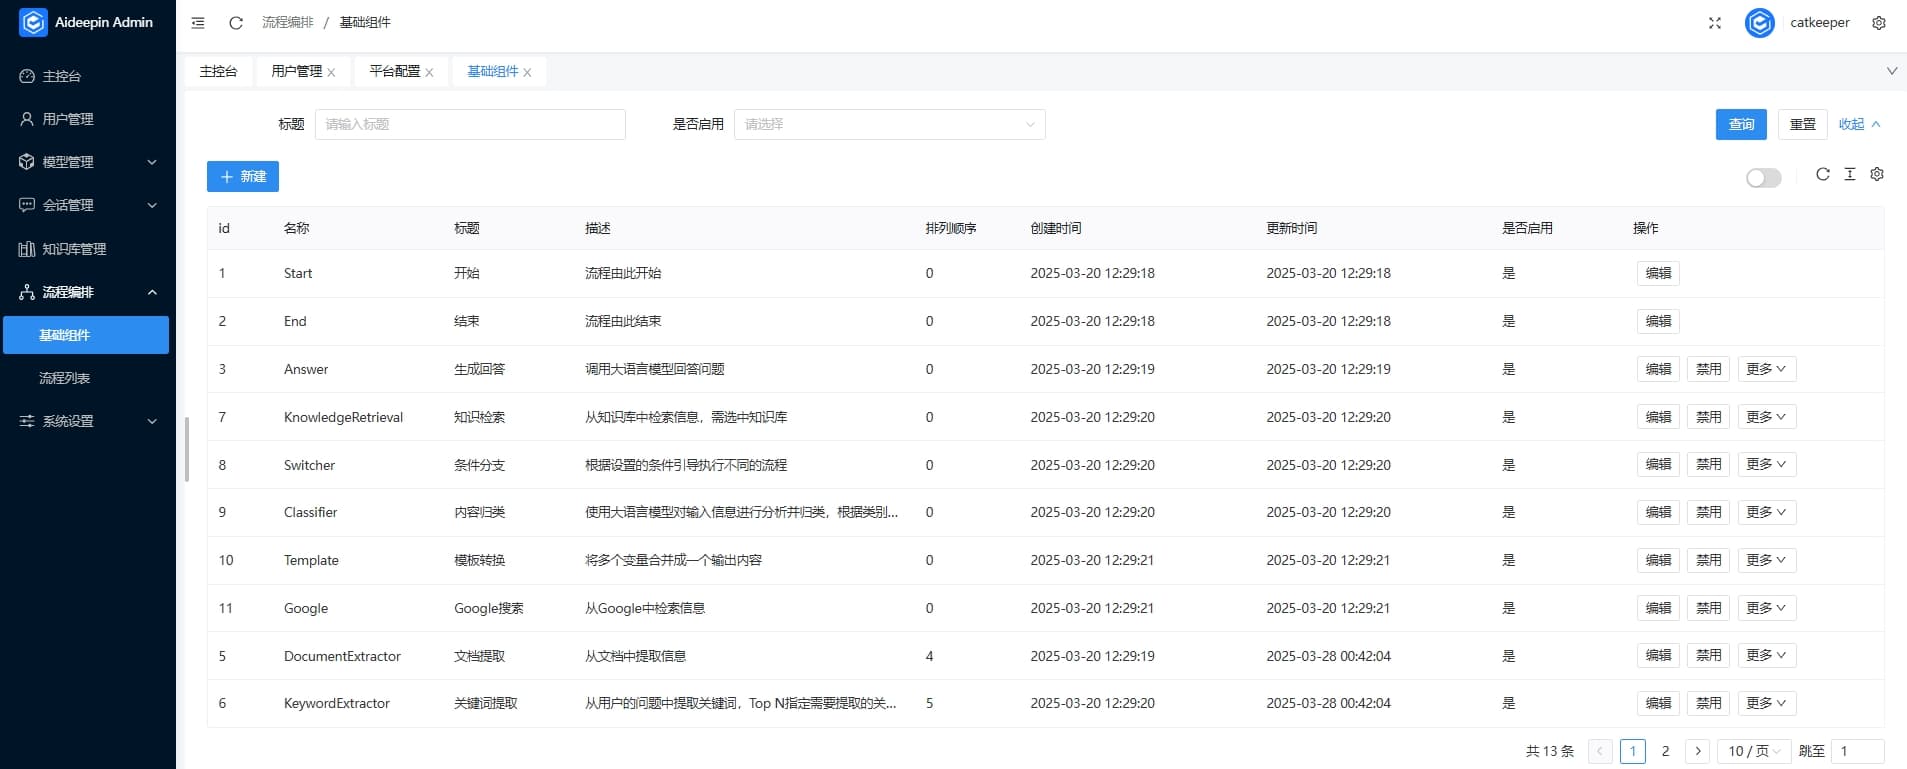Edit the Template component row
This screenshot has width=1907, height=769.
[1658, 560]
